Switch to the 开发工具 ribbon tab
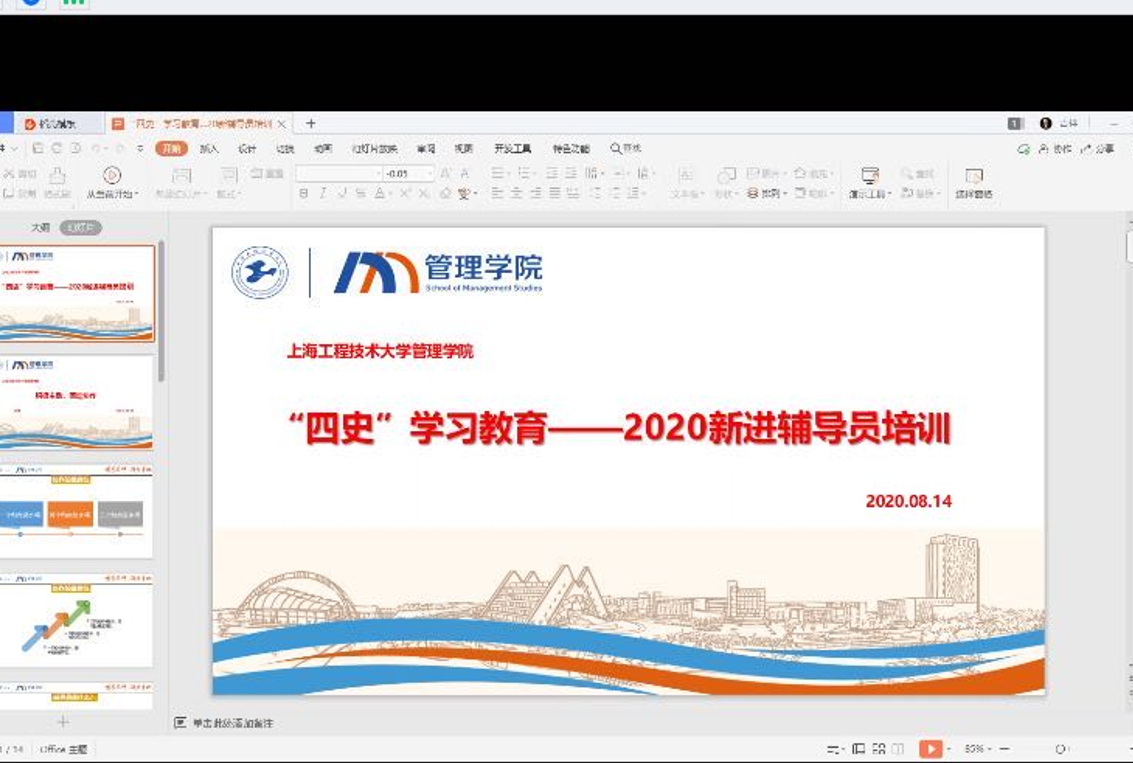 [512, 149]
